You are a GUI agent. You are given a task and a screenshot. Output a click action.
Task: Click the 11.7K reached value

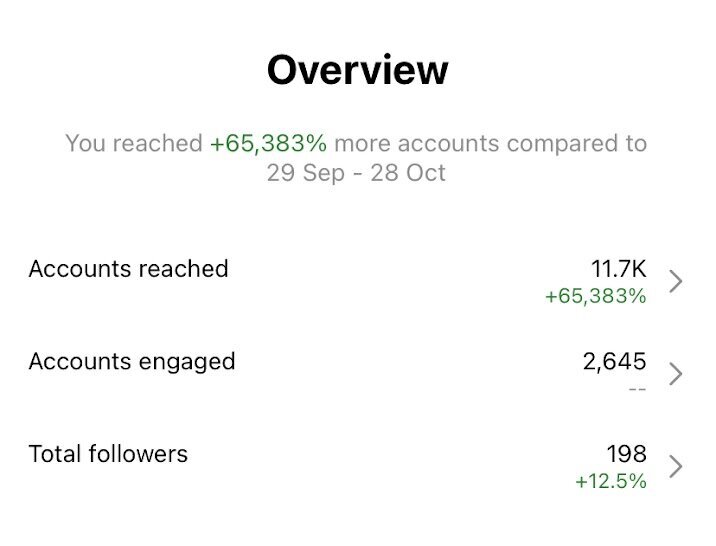tap(619, 268)
